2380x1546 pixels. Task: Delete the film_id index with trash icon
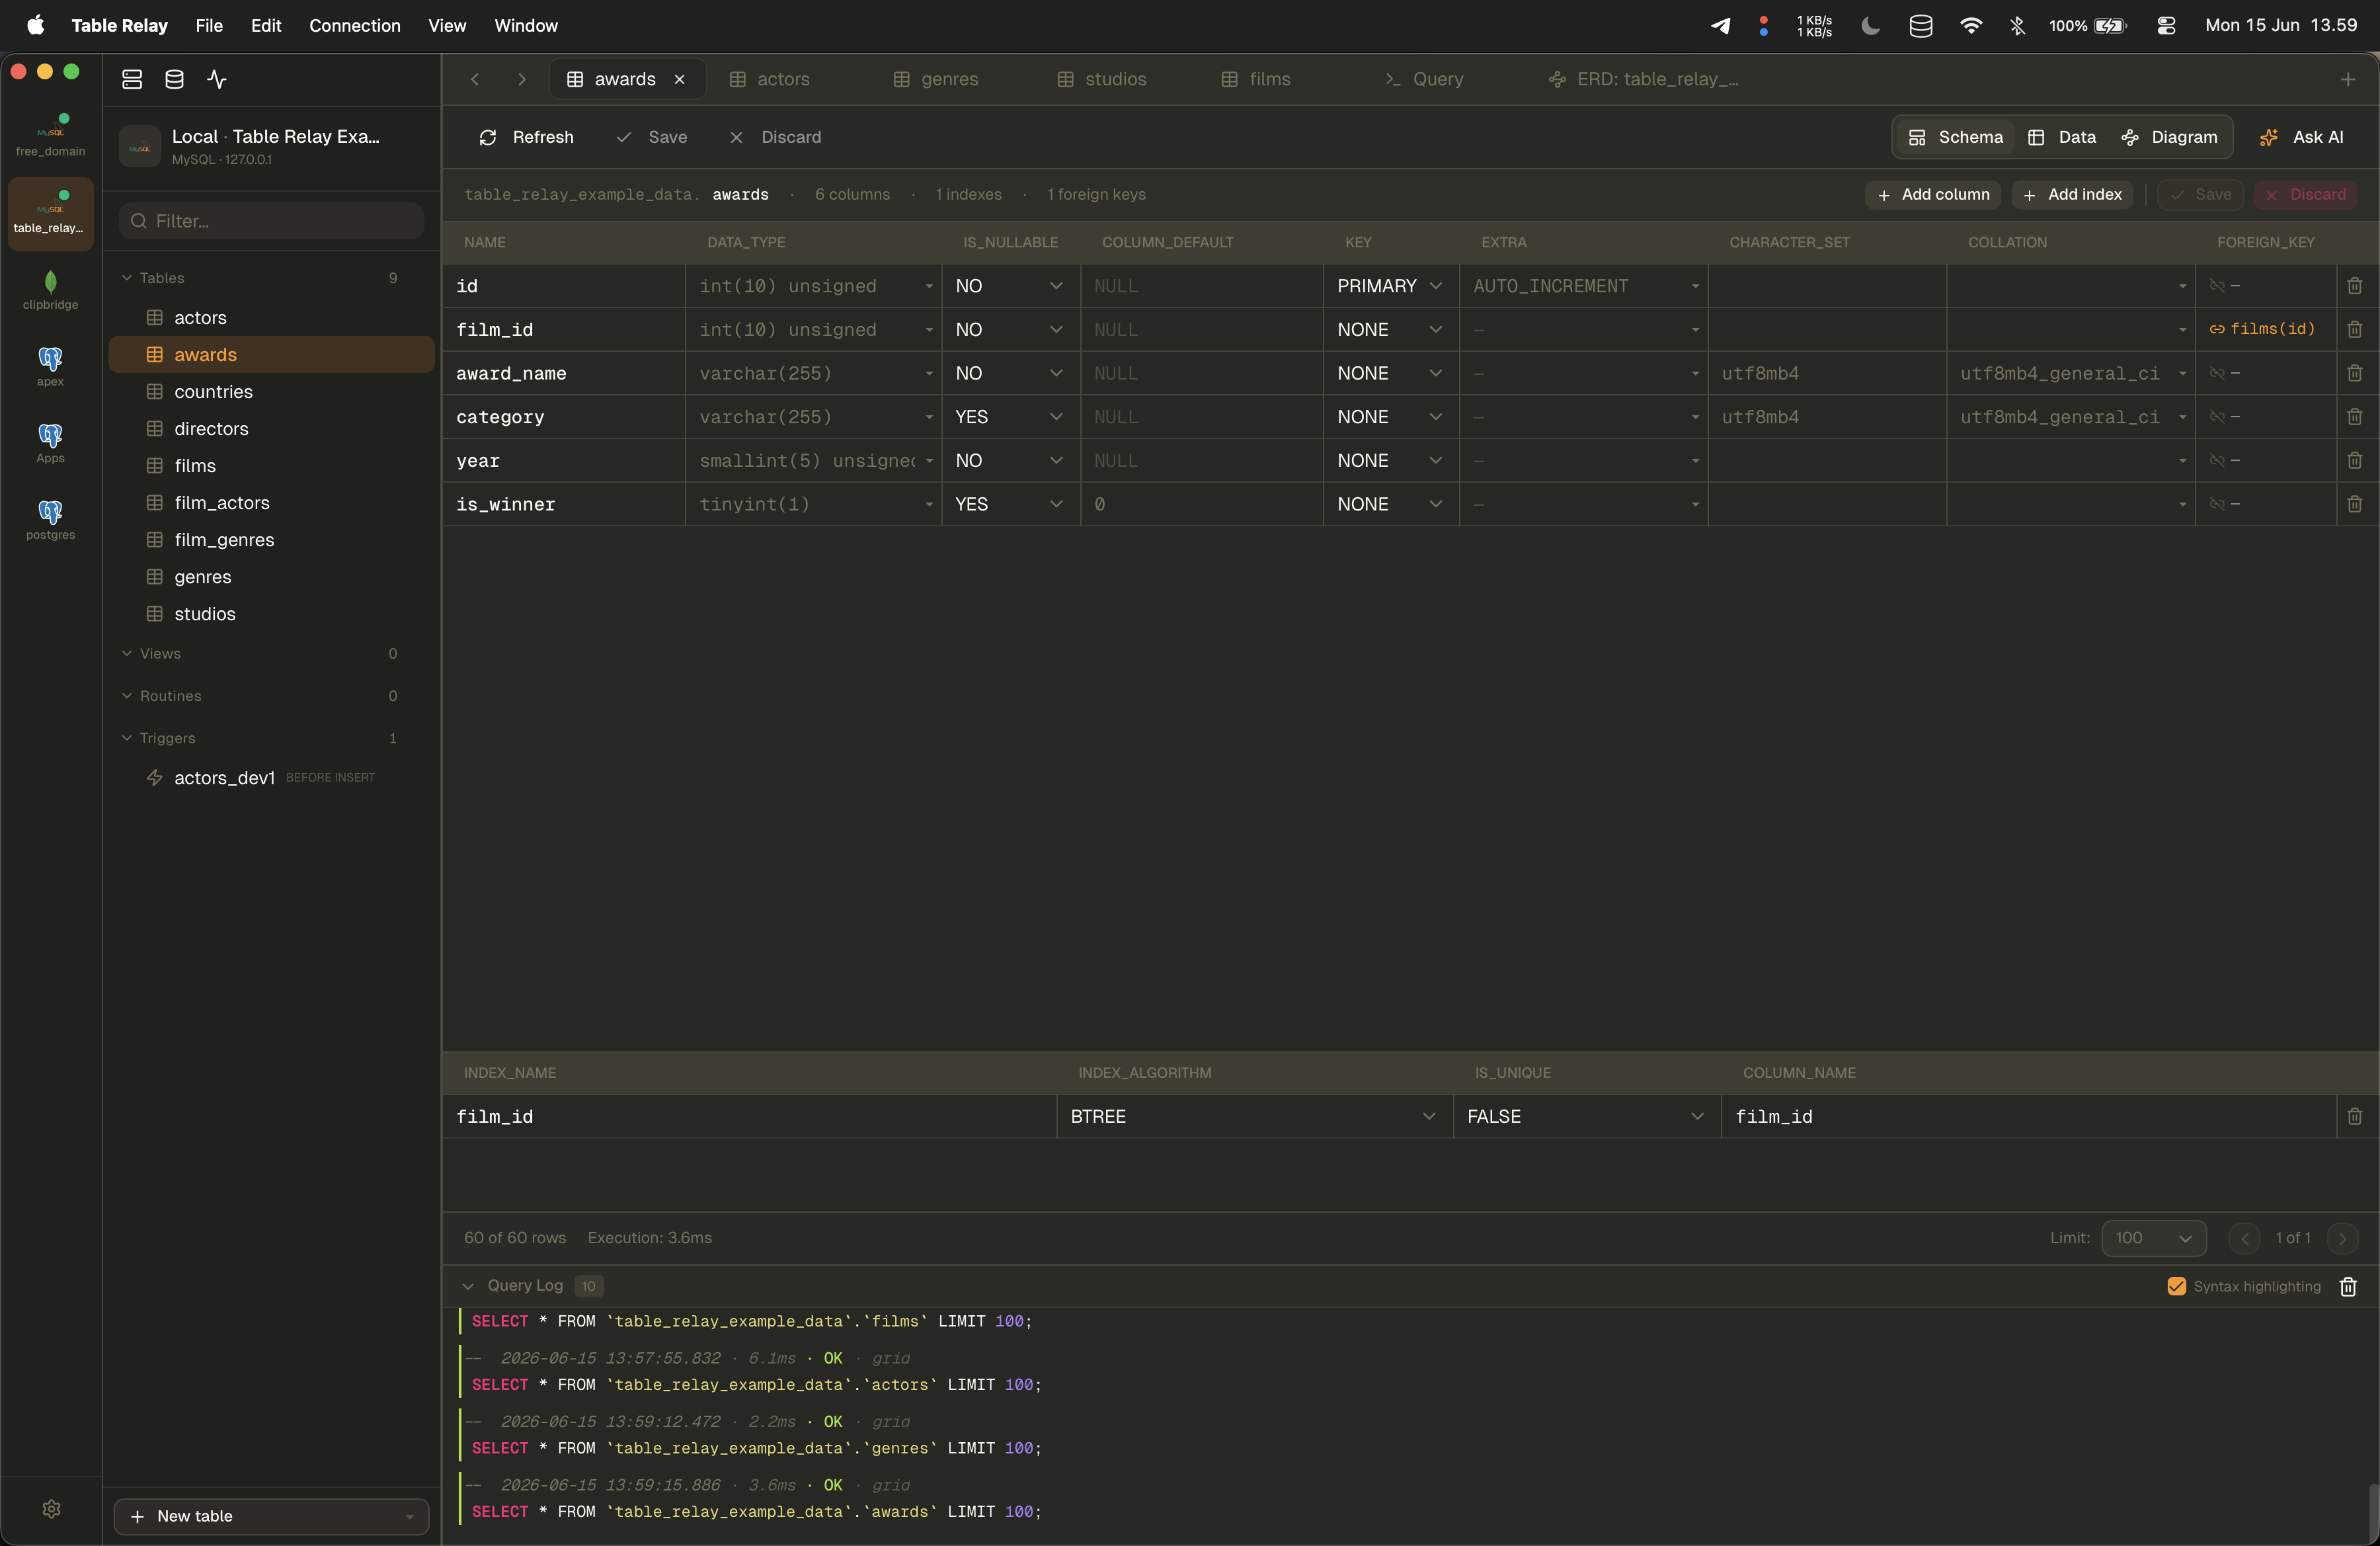tap(2354, 1116)
